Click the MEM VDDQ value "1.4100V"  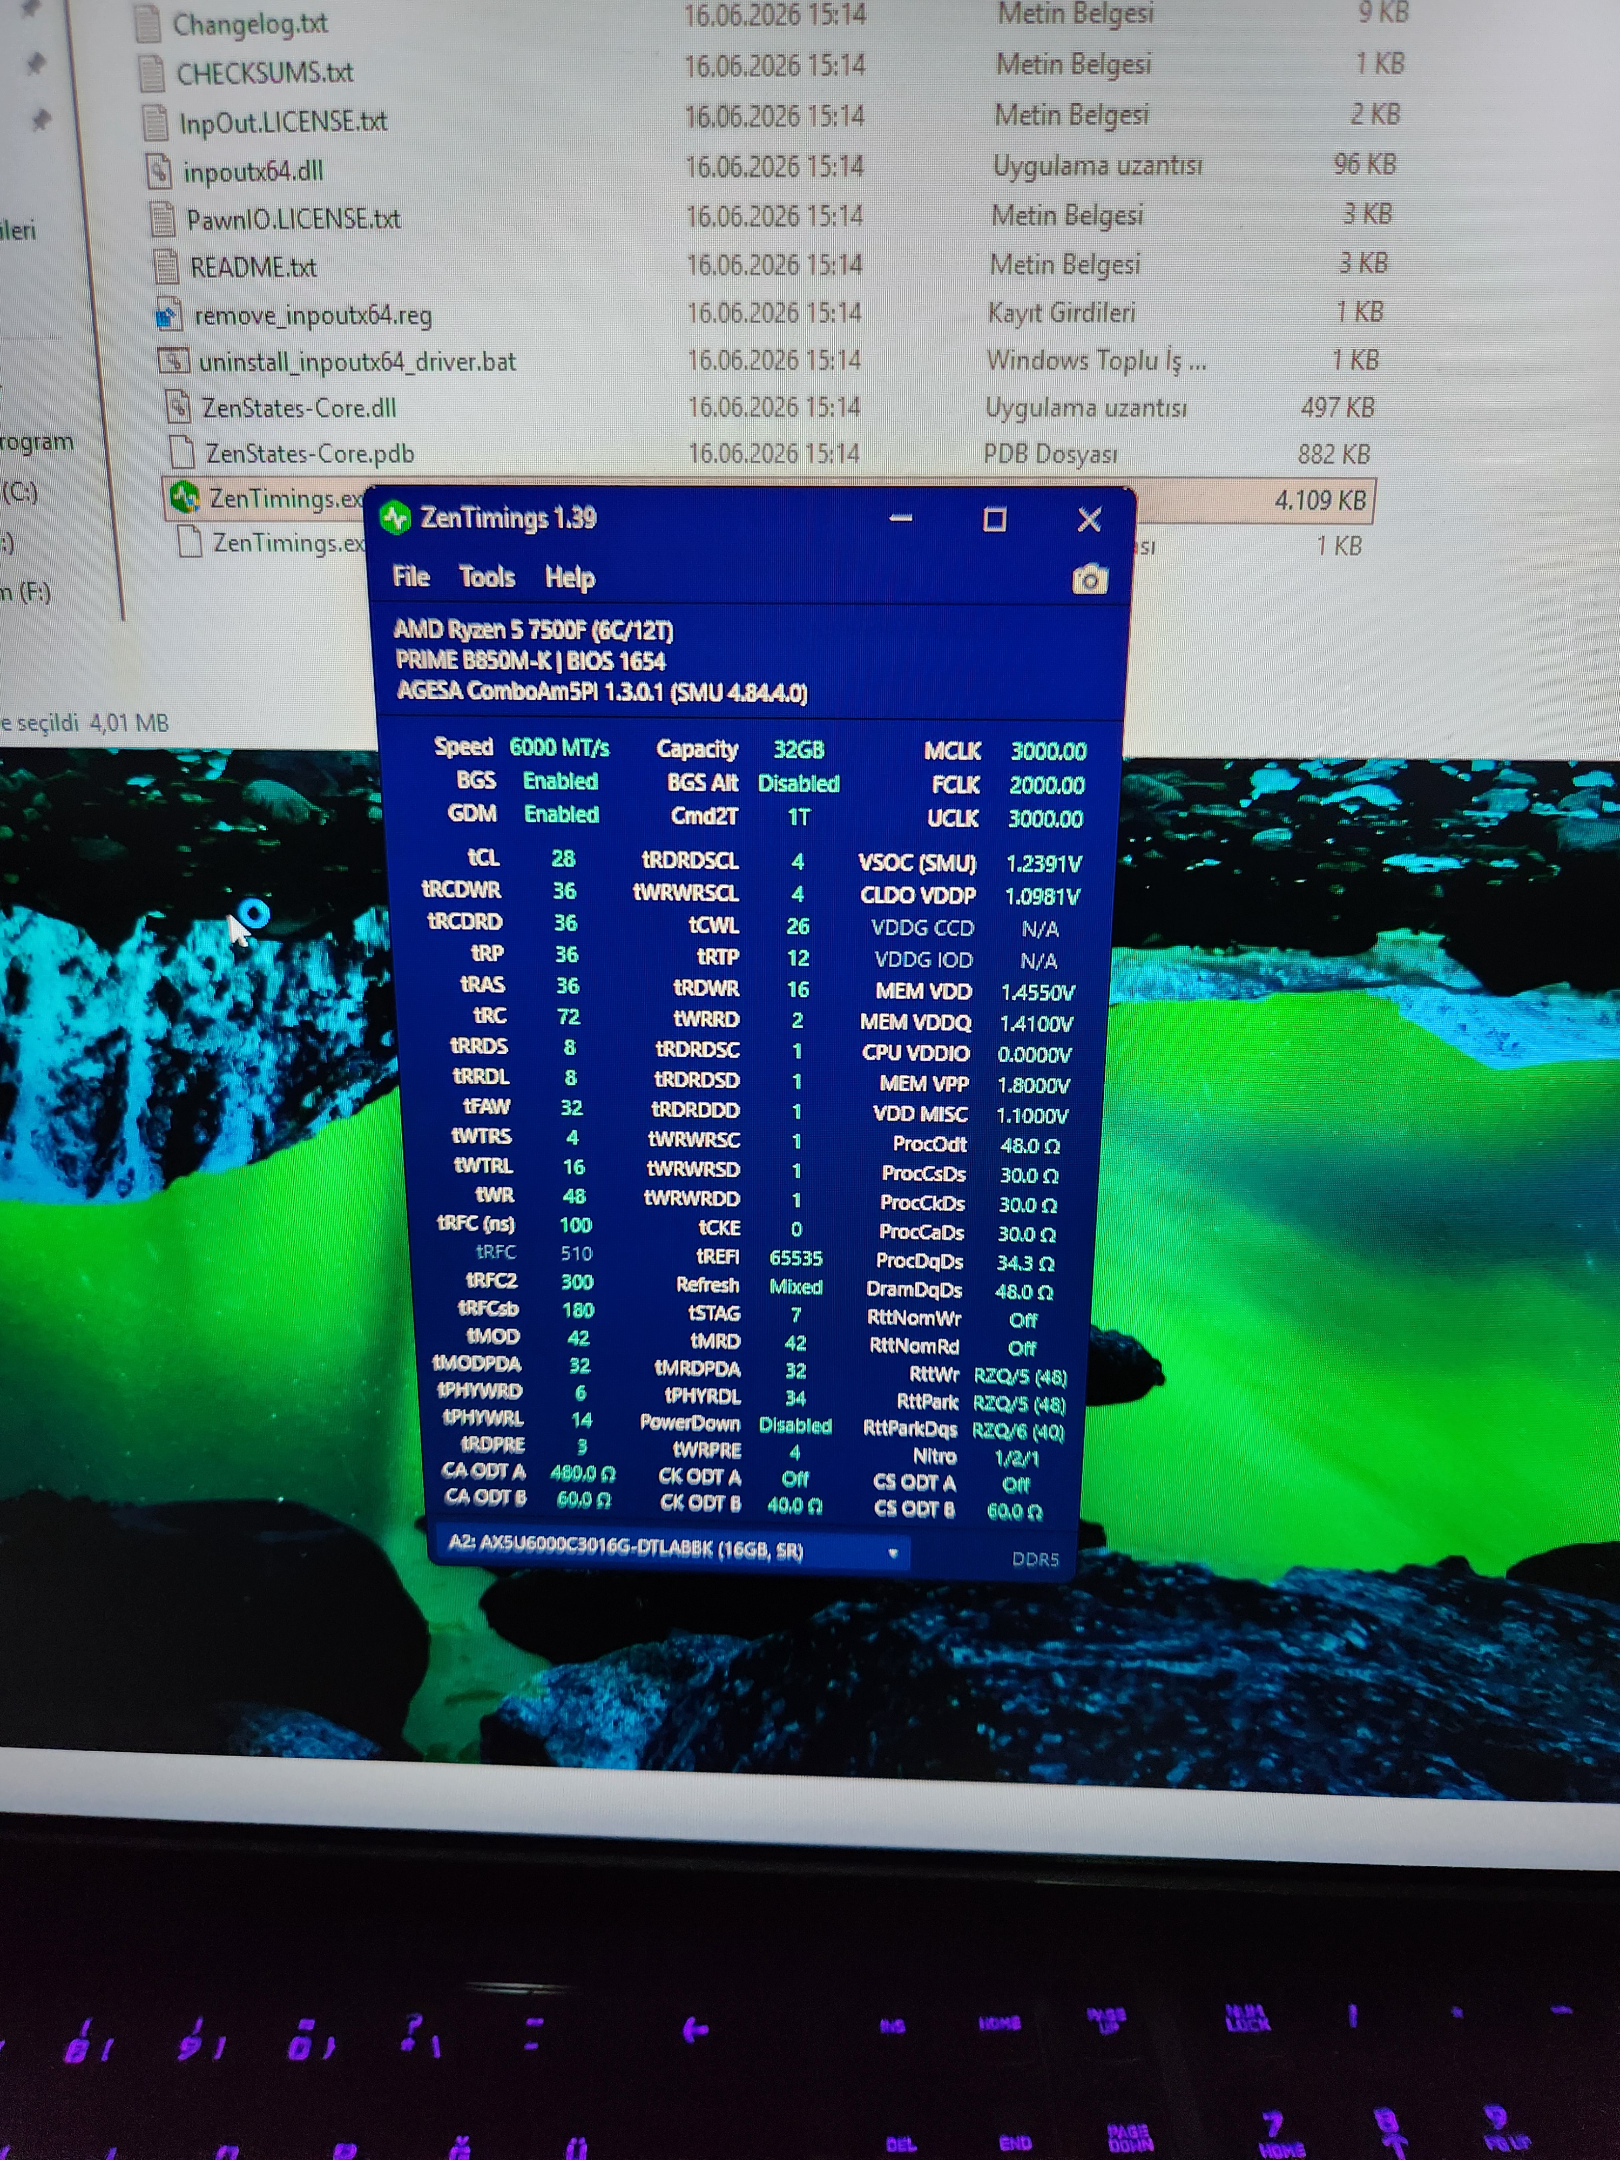(x=1036, y=1024)
